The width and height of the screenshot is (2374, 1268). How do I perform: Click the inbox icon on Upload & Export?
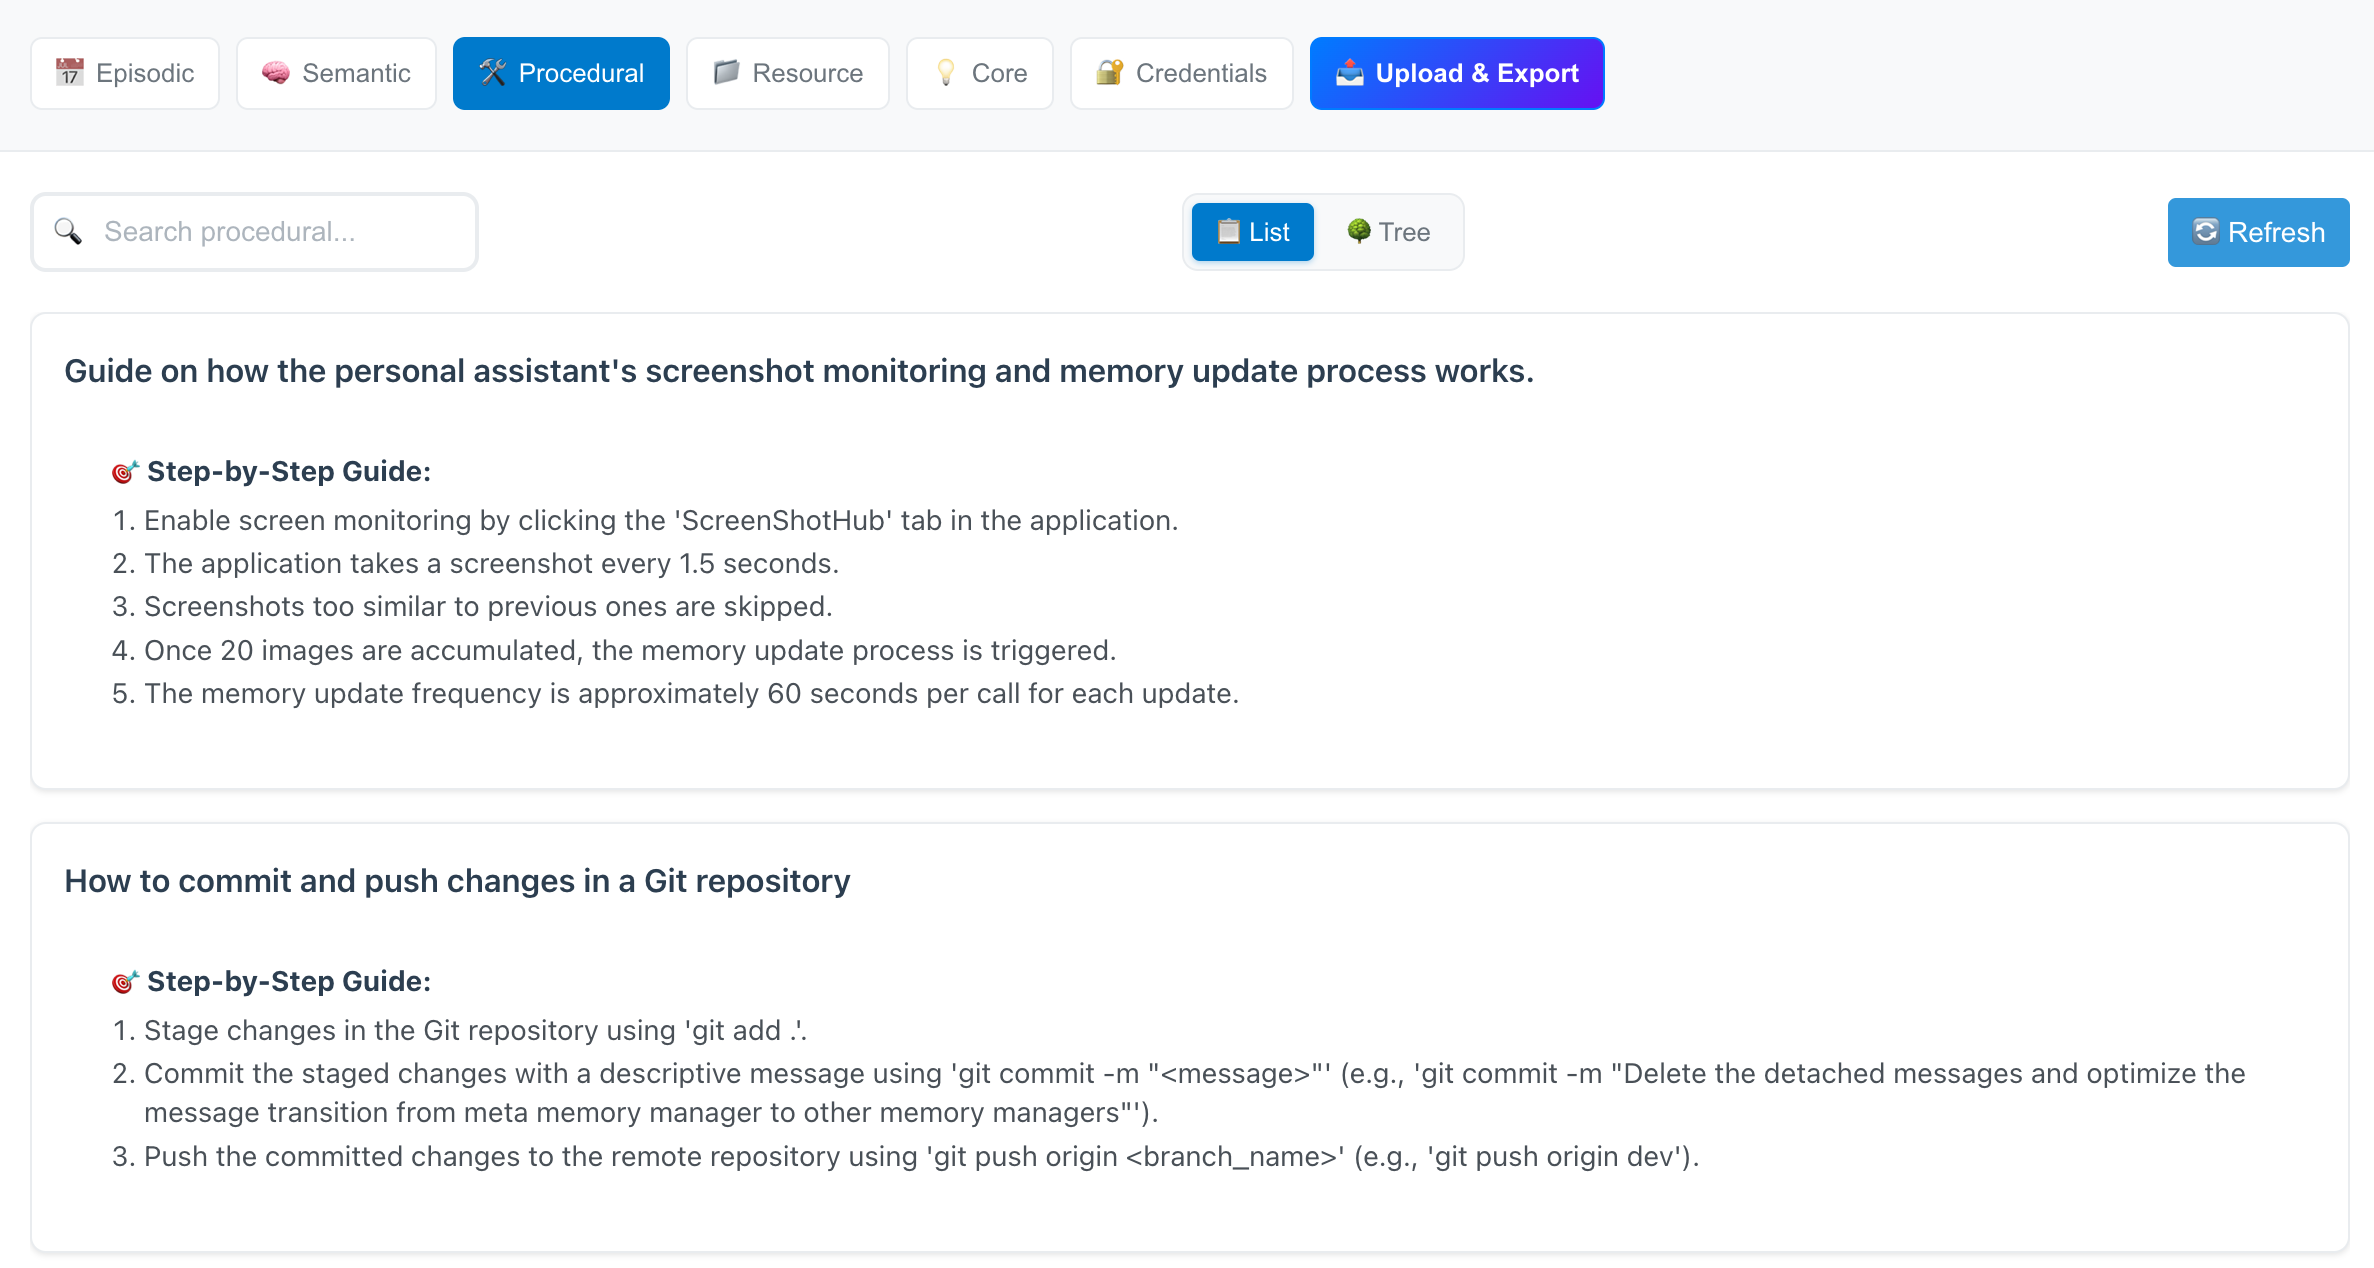click(x=1350, y=72)
